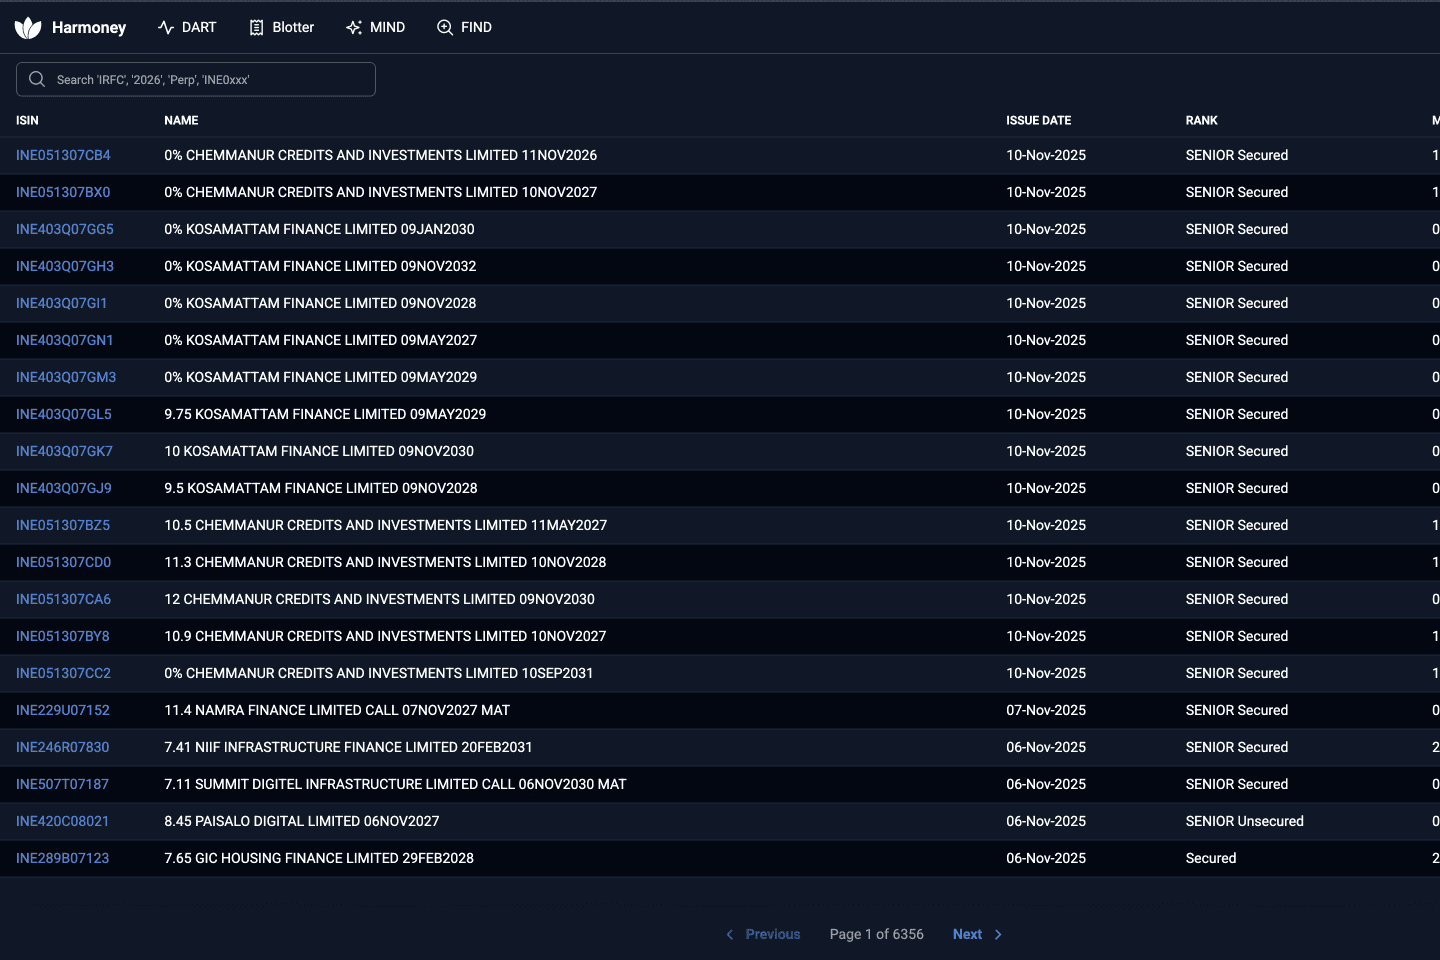Open ISIN link INE051307BX0
The width and height of the screenshot is (1440, 960).
63,192
